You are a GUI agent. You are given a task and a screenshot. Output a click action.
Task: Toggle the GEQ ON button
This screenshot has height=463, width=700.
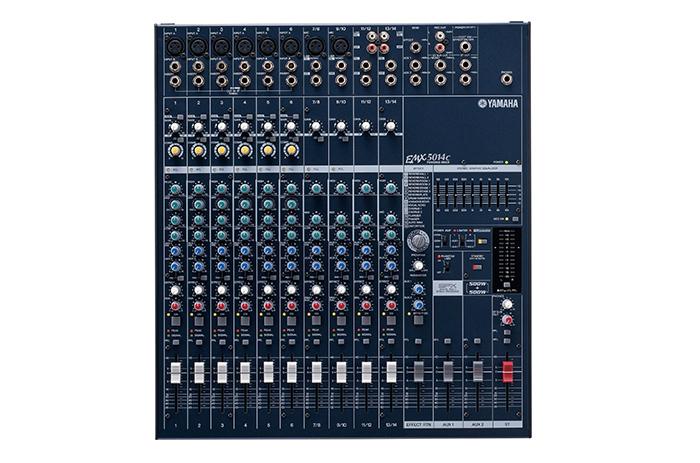(515, 219)
